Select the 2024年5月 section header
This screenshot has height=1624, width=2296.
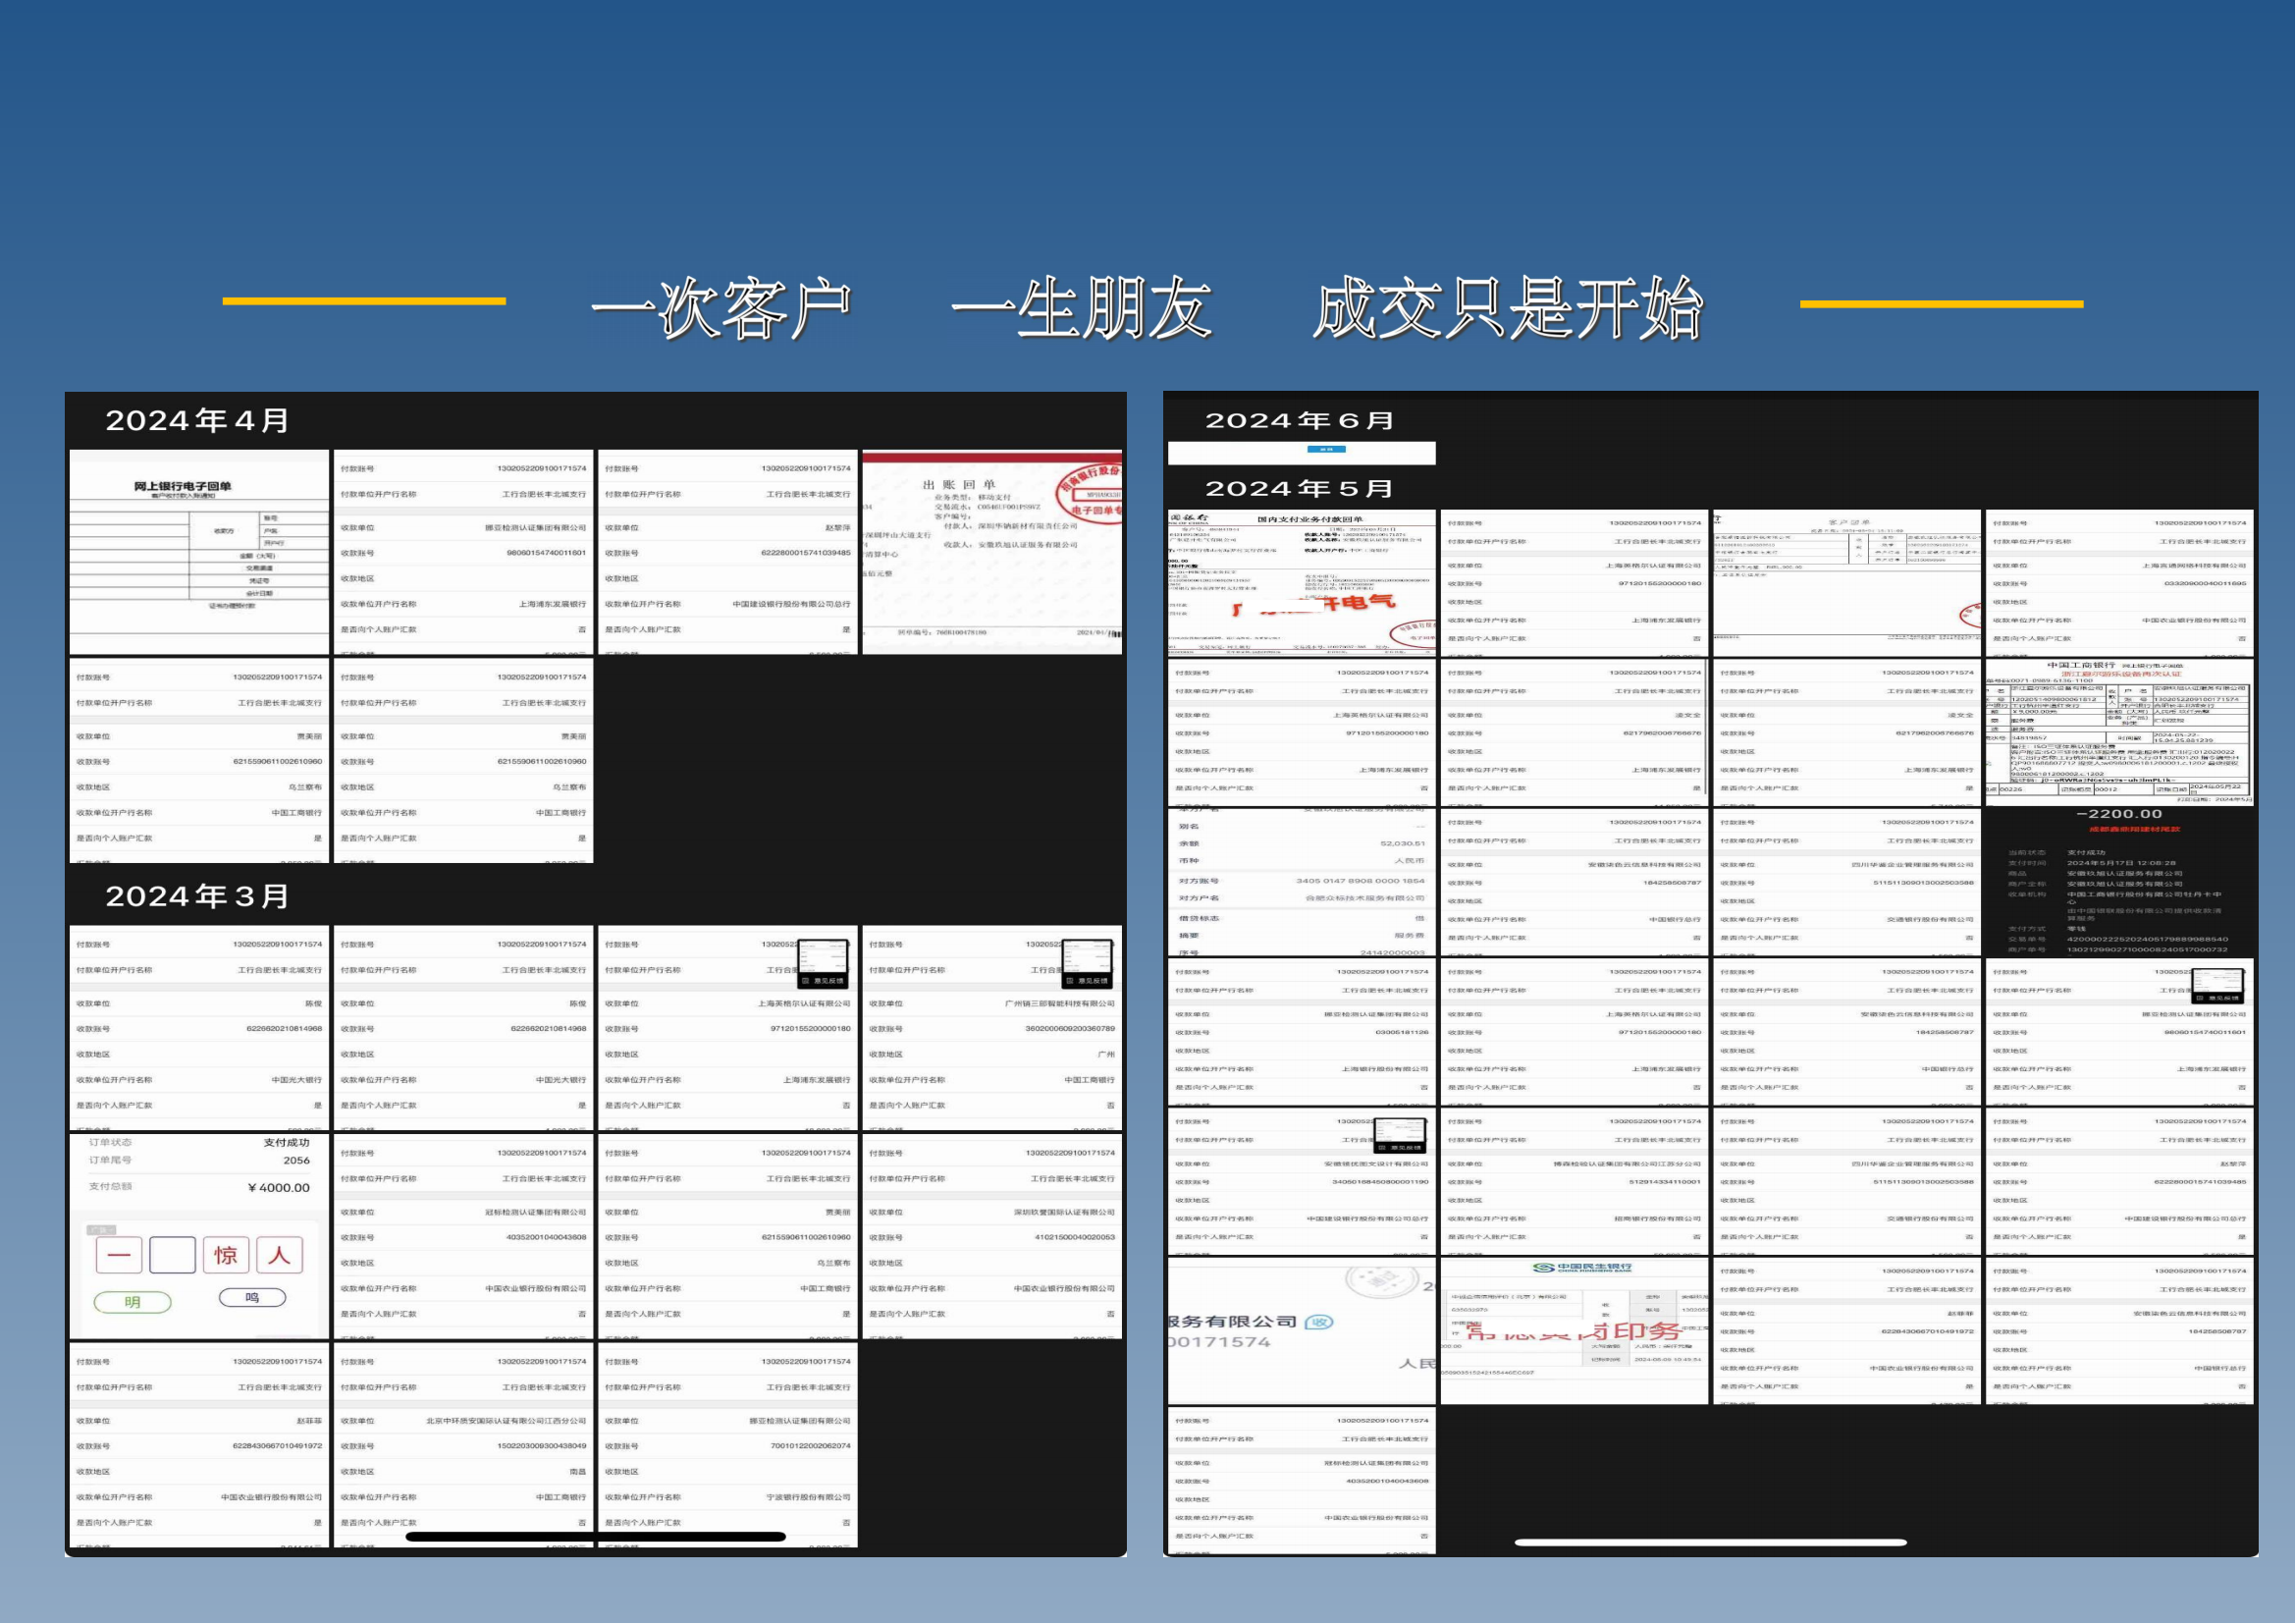point(1299,489)
